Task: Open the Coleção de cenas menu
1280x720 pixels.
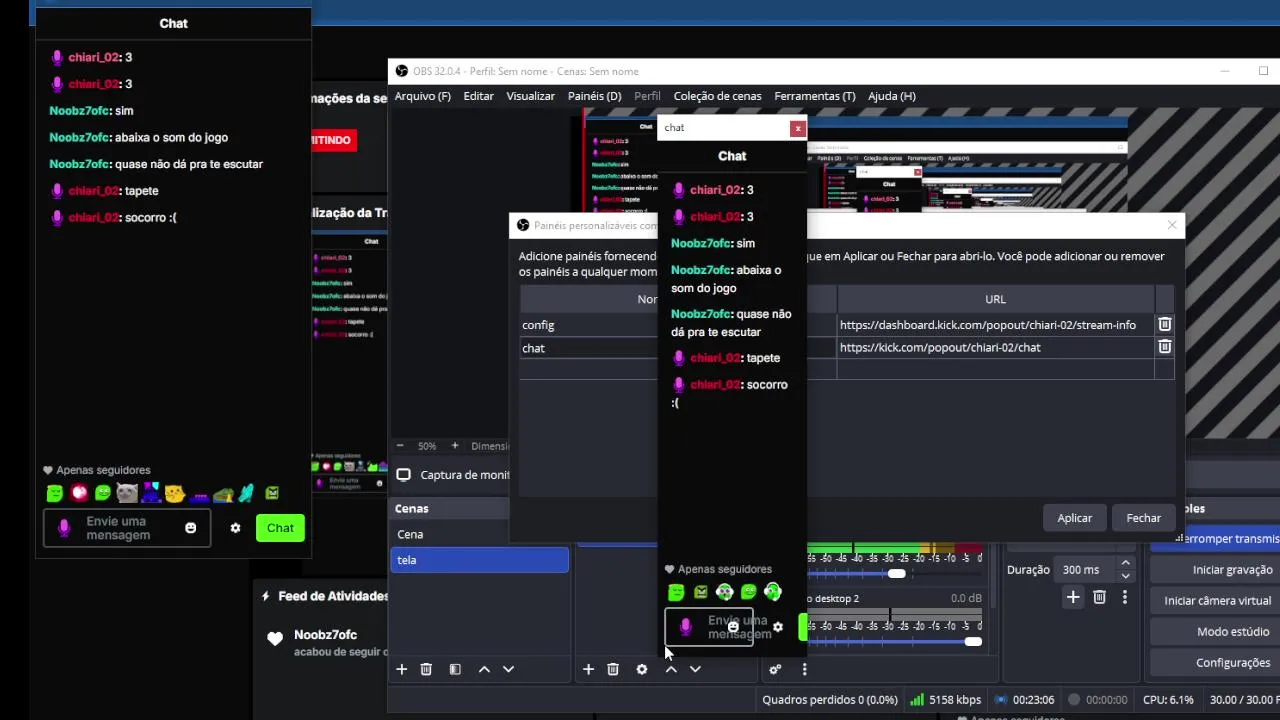Action: 717,96
